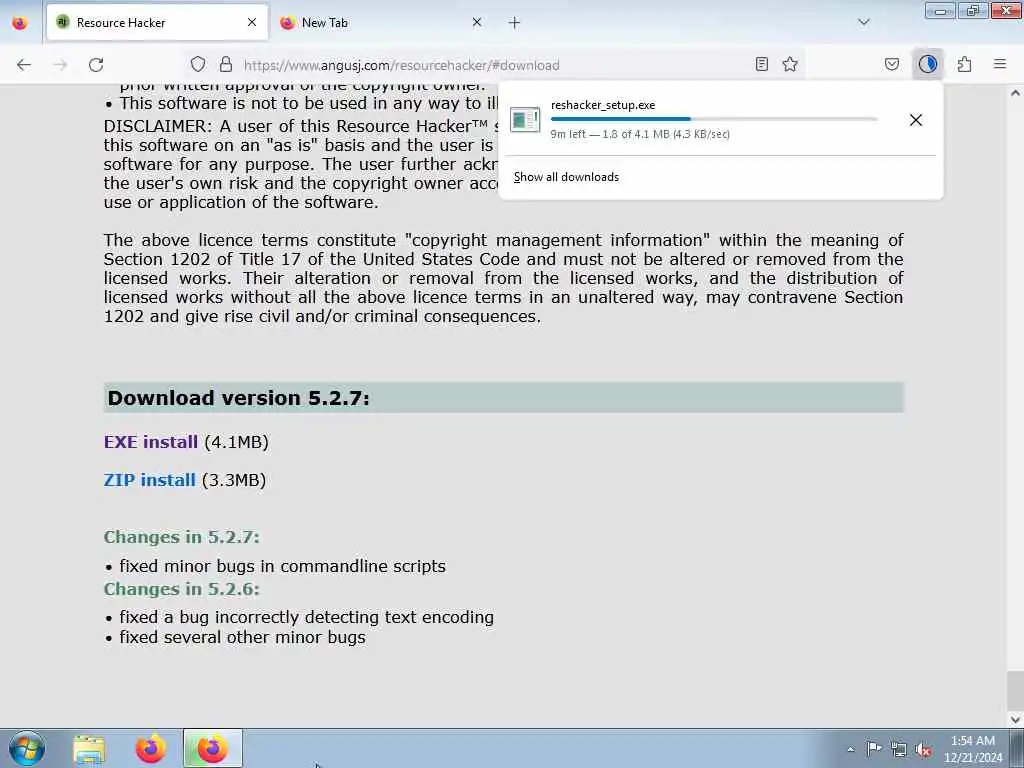This screenshot has height=768, width=1024.
Task: Click the padlock site information icon
Action: click(226, 64)
